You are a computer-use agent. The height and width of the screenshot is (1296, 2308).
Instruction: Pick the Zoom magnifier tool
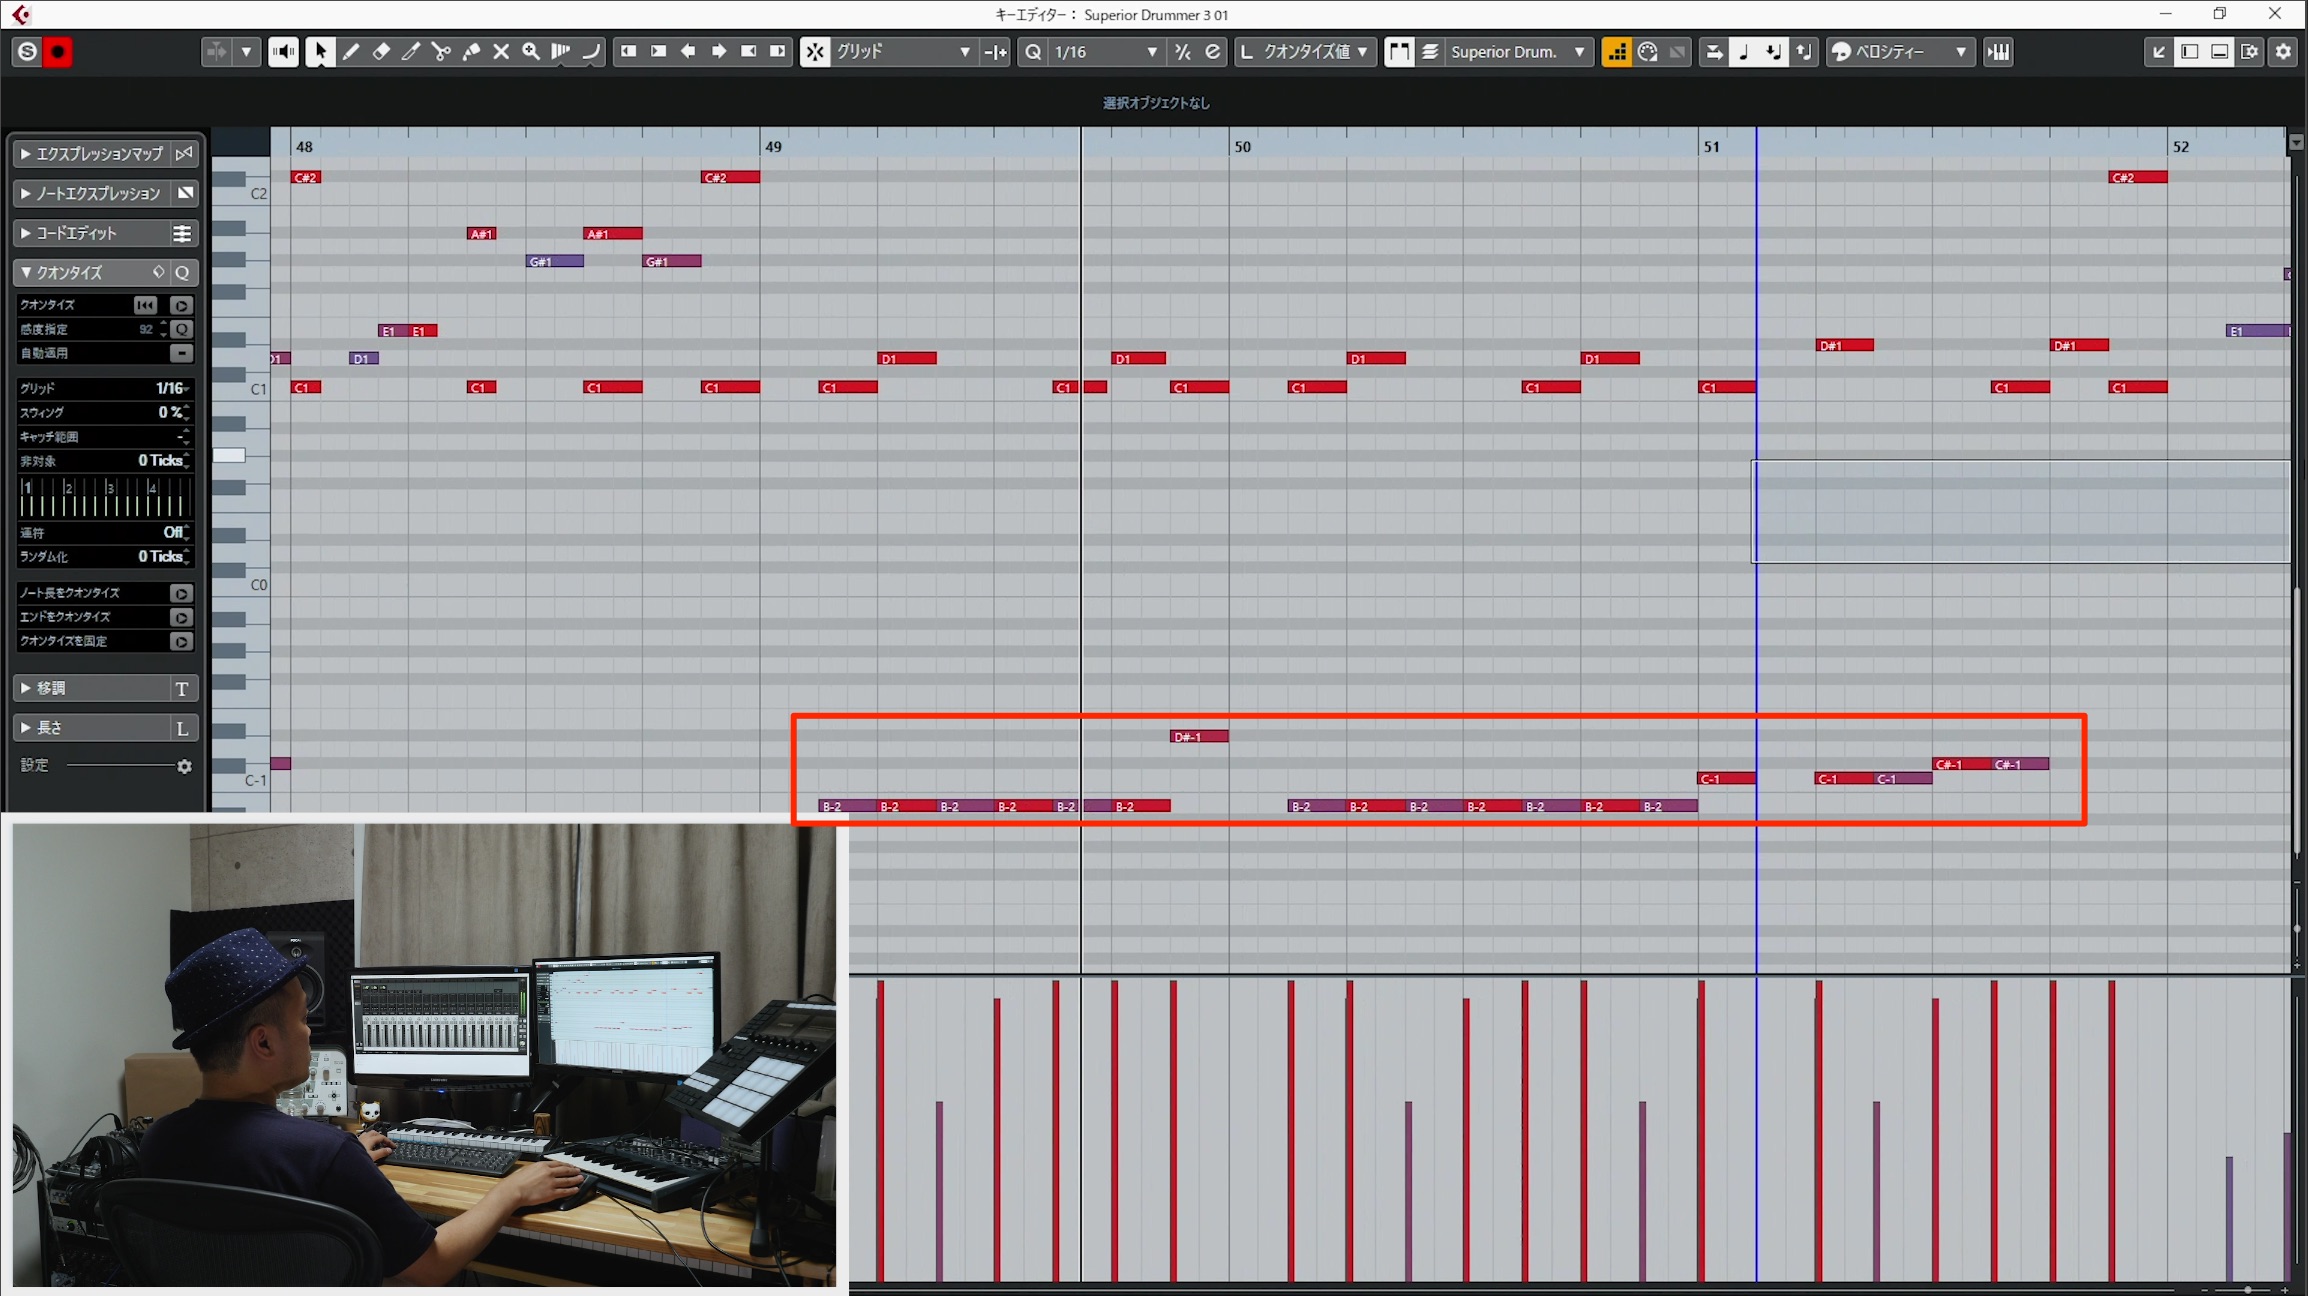531,52
